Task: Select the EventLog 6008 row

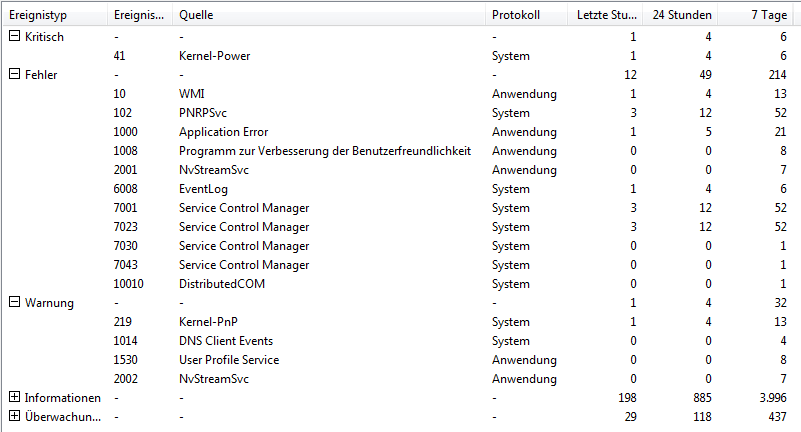Action: (203, 188)
